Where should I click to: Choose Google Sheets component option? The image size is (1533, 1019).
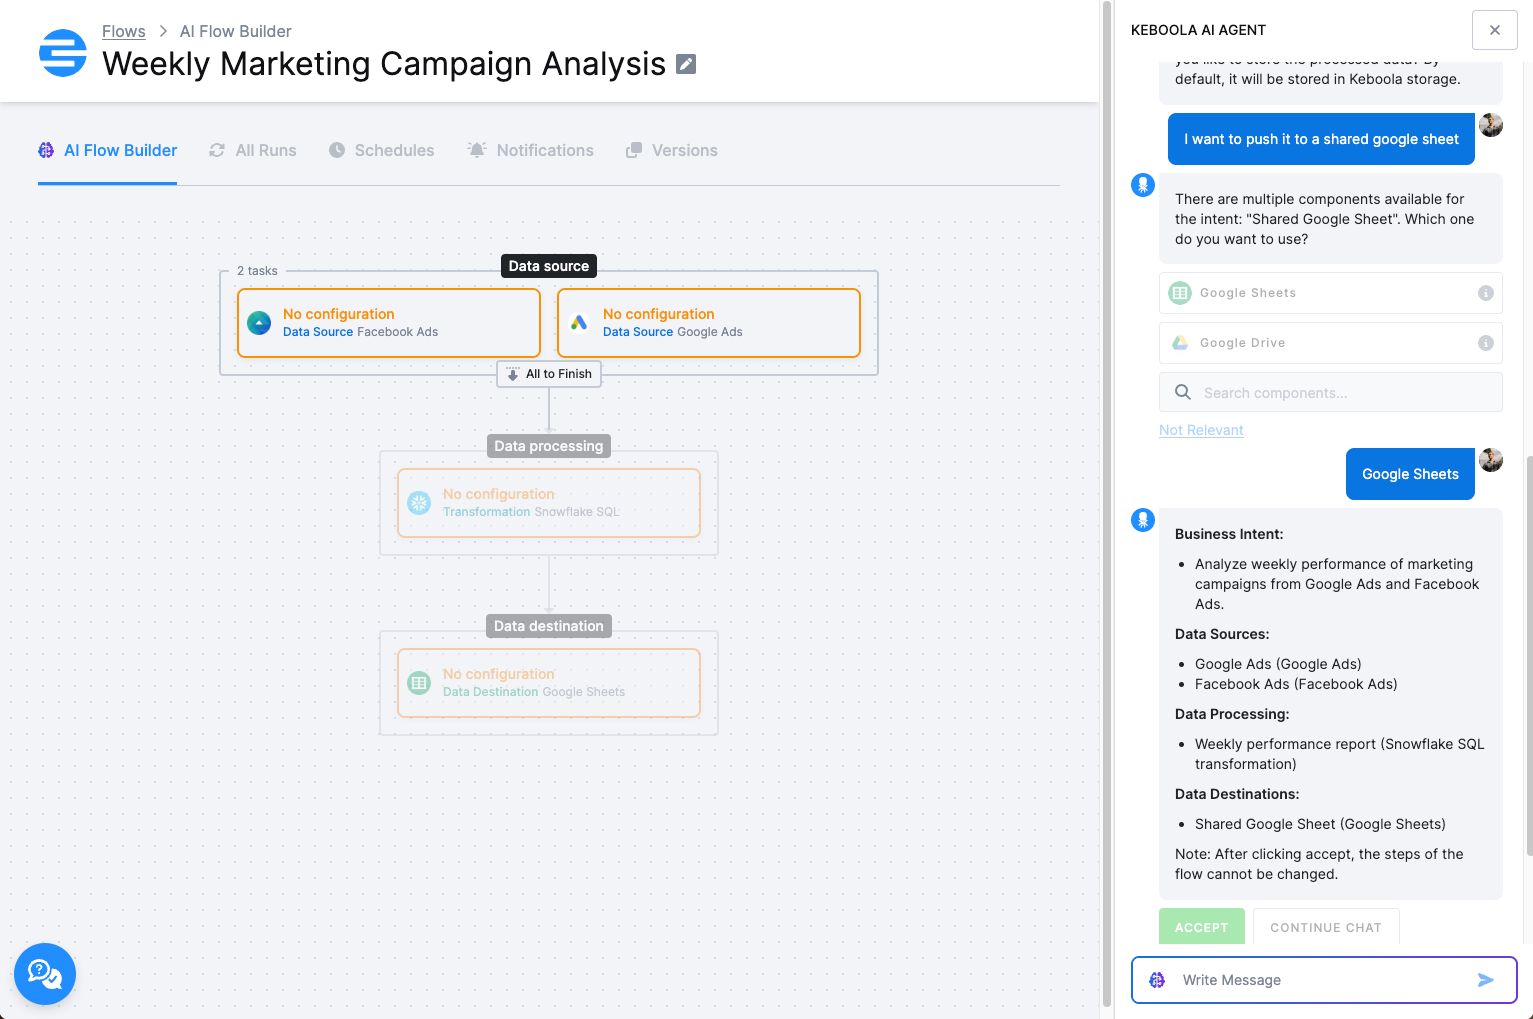[x=1331, y=293]
